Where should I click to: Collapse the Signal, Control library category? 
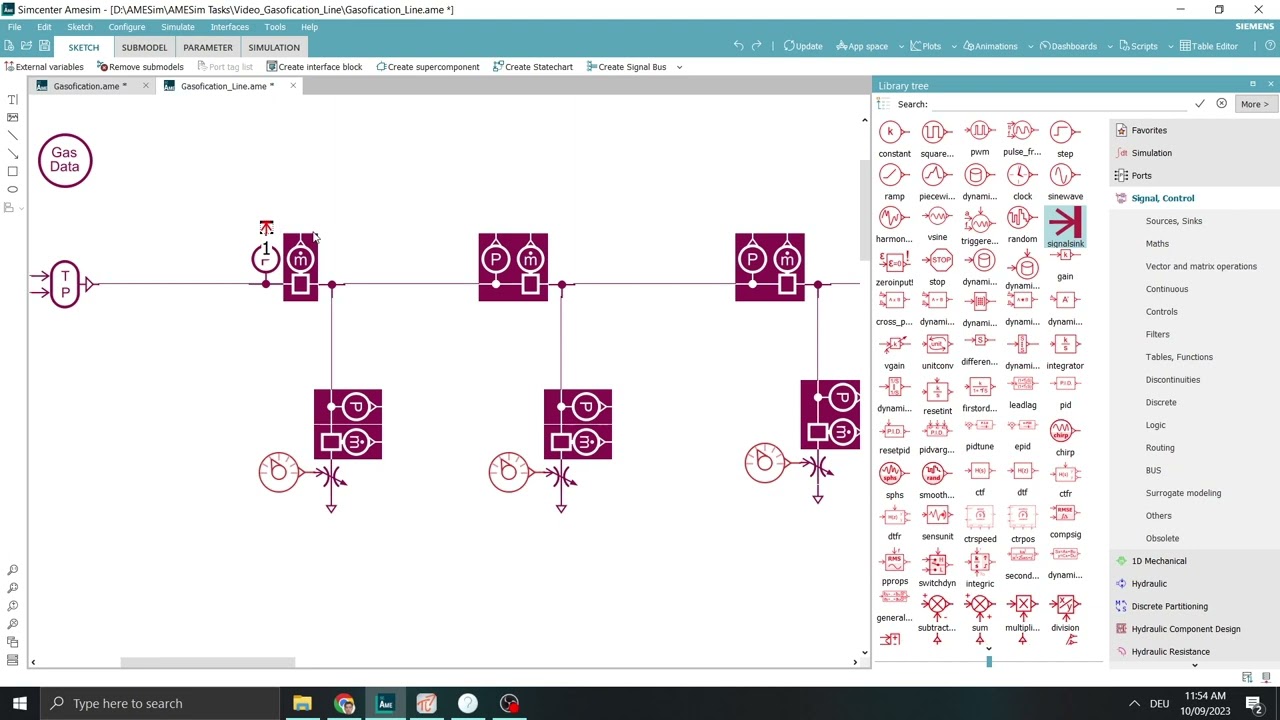[1162, 198]
